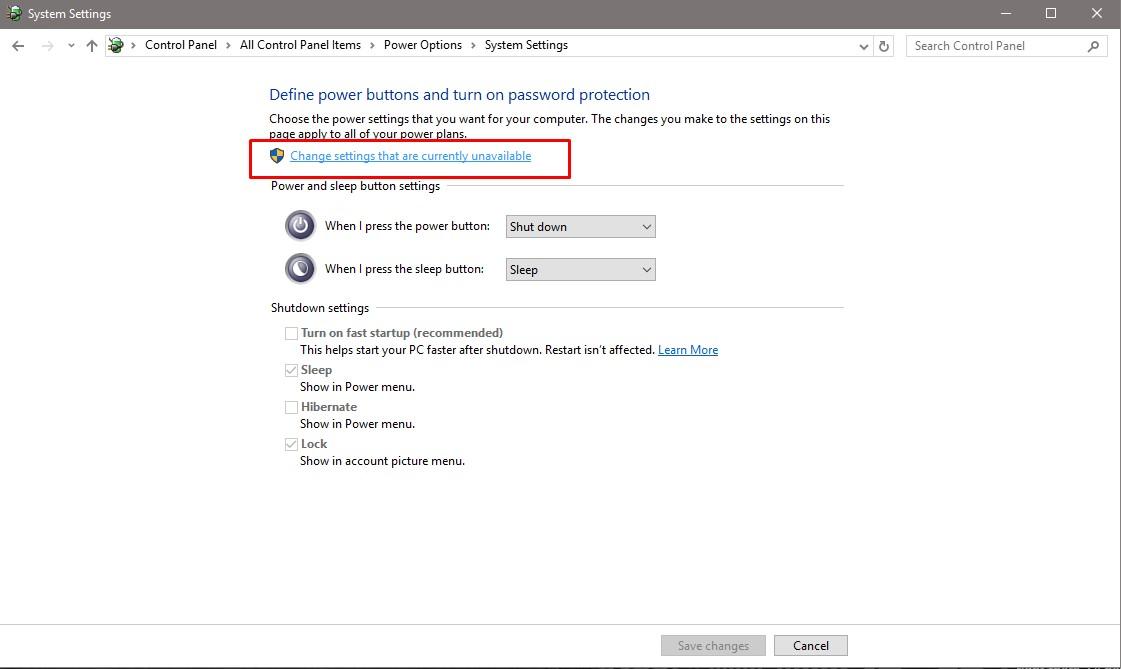The image size is (1121, 669).
Task: Expand chevron after Power Options breadcrumb
Action: (x=473, y=46)
